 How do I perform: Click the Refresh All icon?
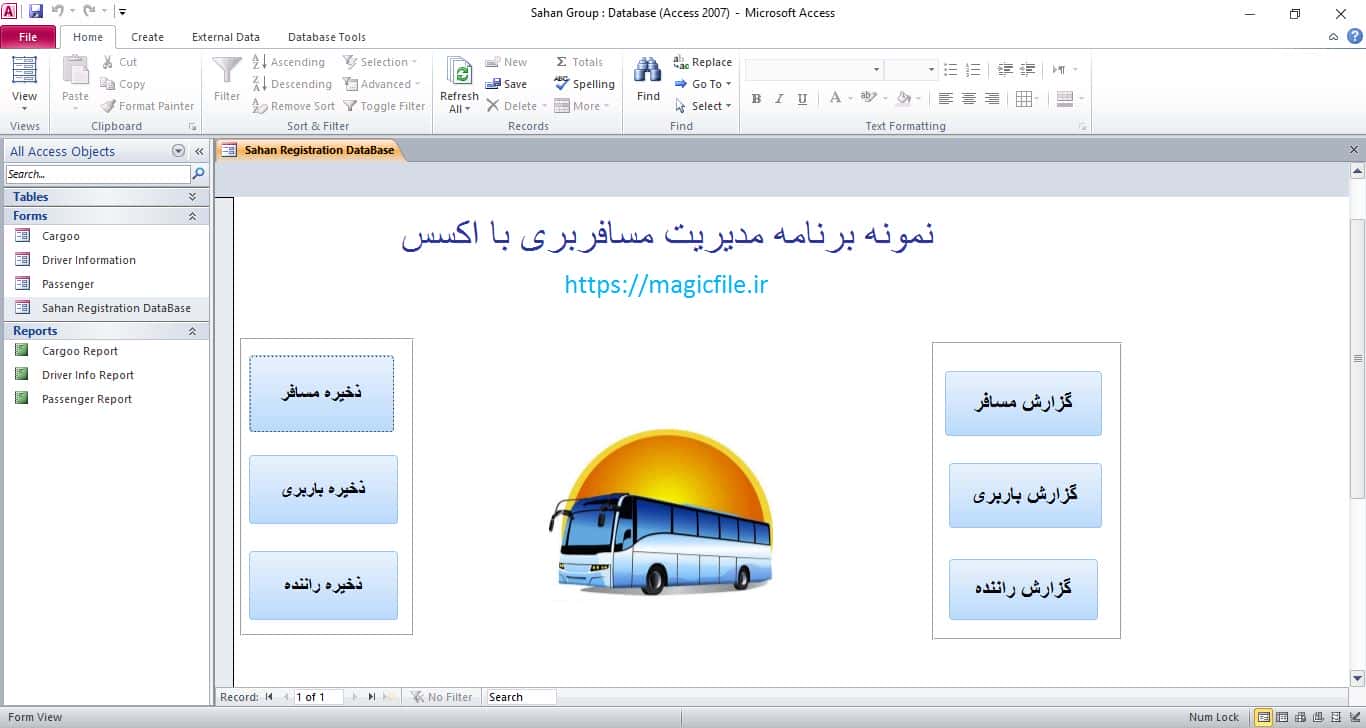click(x=459, y=71)
